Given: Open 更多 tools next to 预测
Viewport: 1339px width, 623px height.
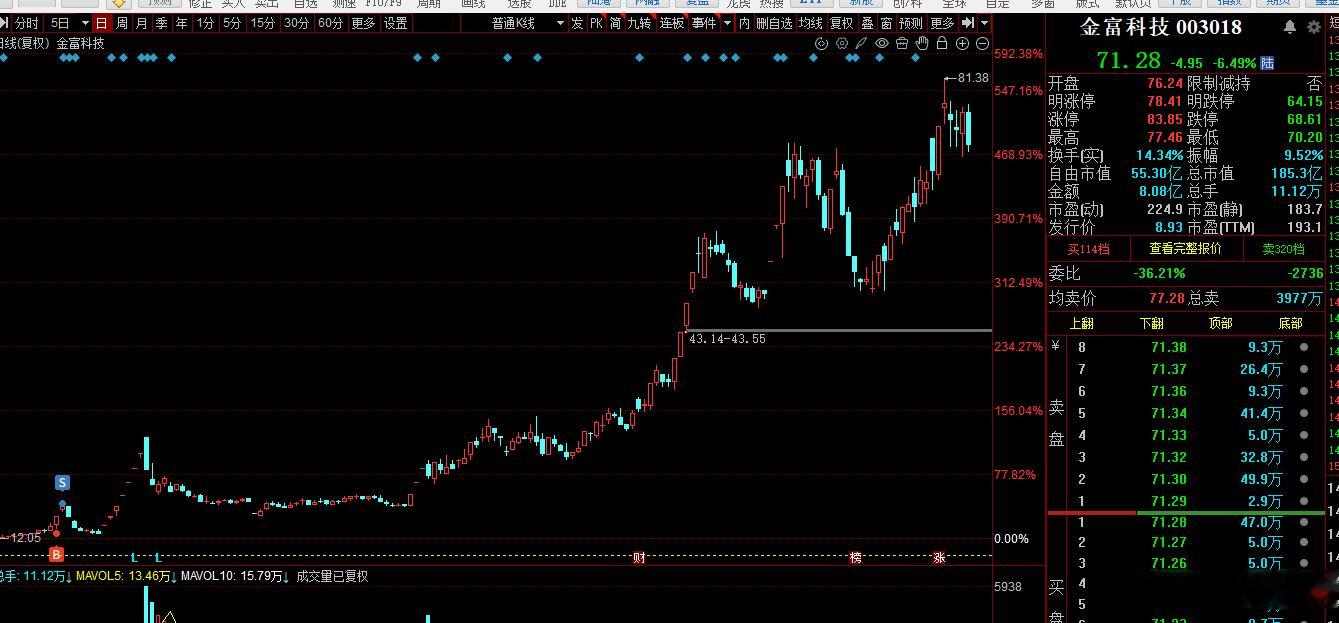Looking at the screenshot, I should (942, 23).
